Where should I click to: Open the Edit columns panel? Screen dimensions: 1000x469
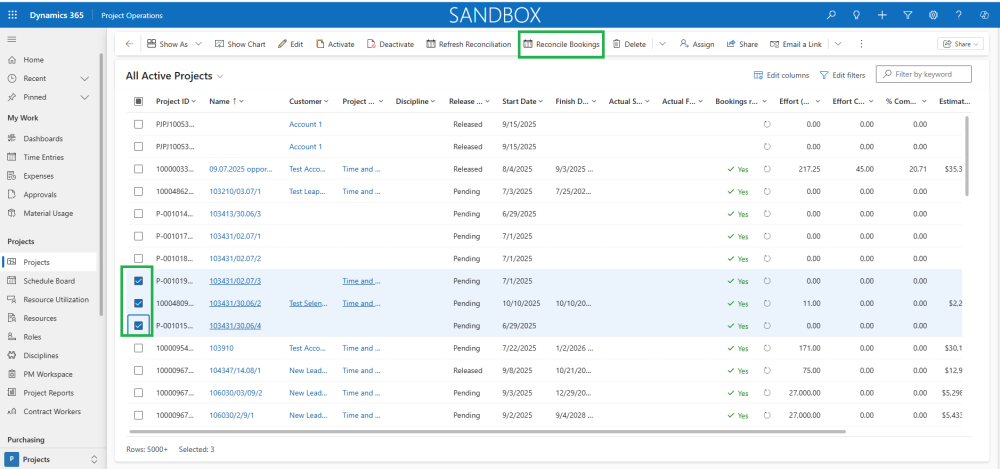pyautogui.click(x=781, y=75)
